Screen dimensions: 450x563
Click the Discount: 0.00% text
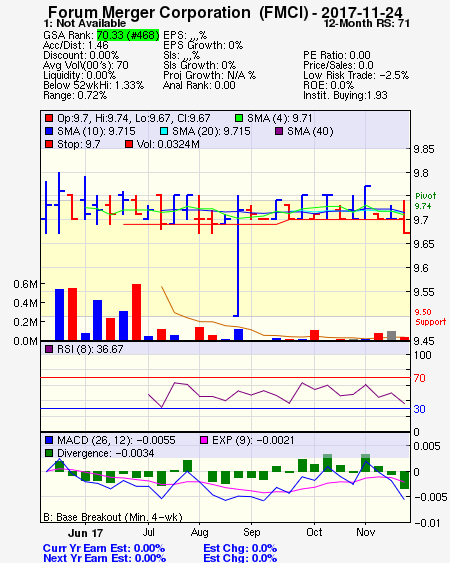coord(81,55)
